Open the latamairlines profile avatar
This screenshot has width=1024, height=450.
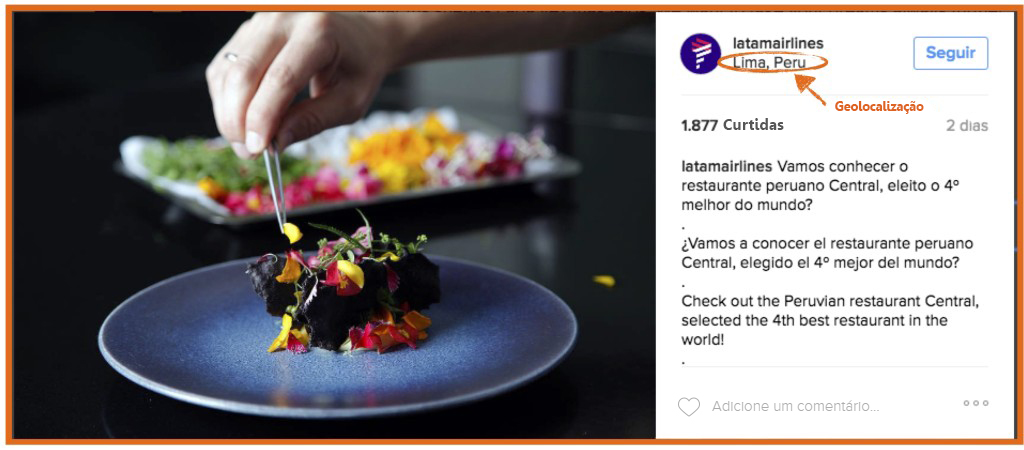pyautogui.click(x=700, y=54)
